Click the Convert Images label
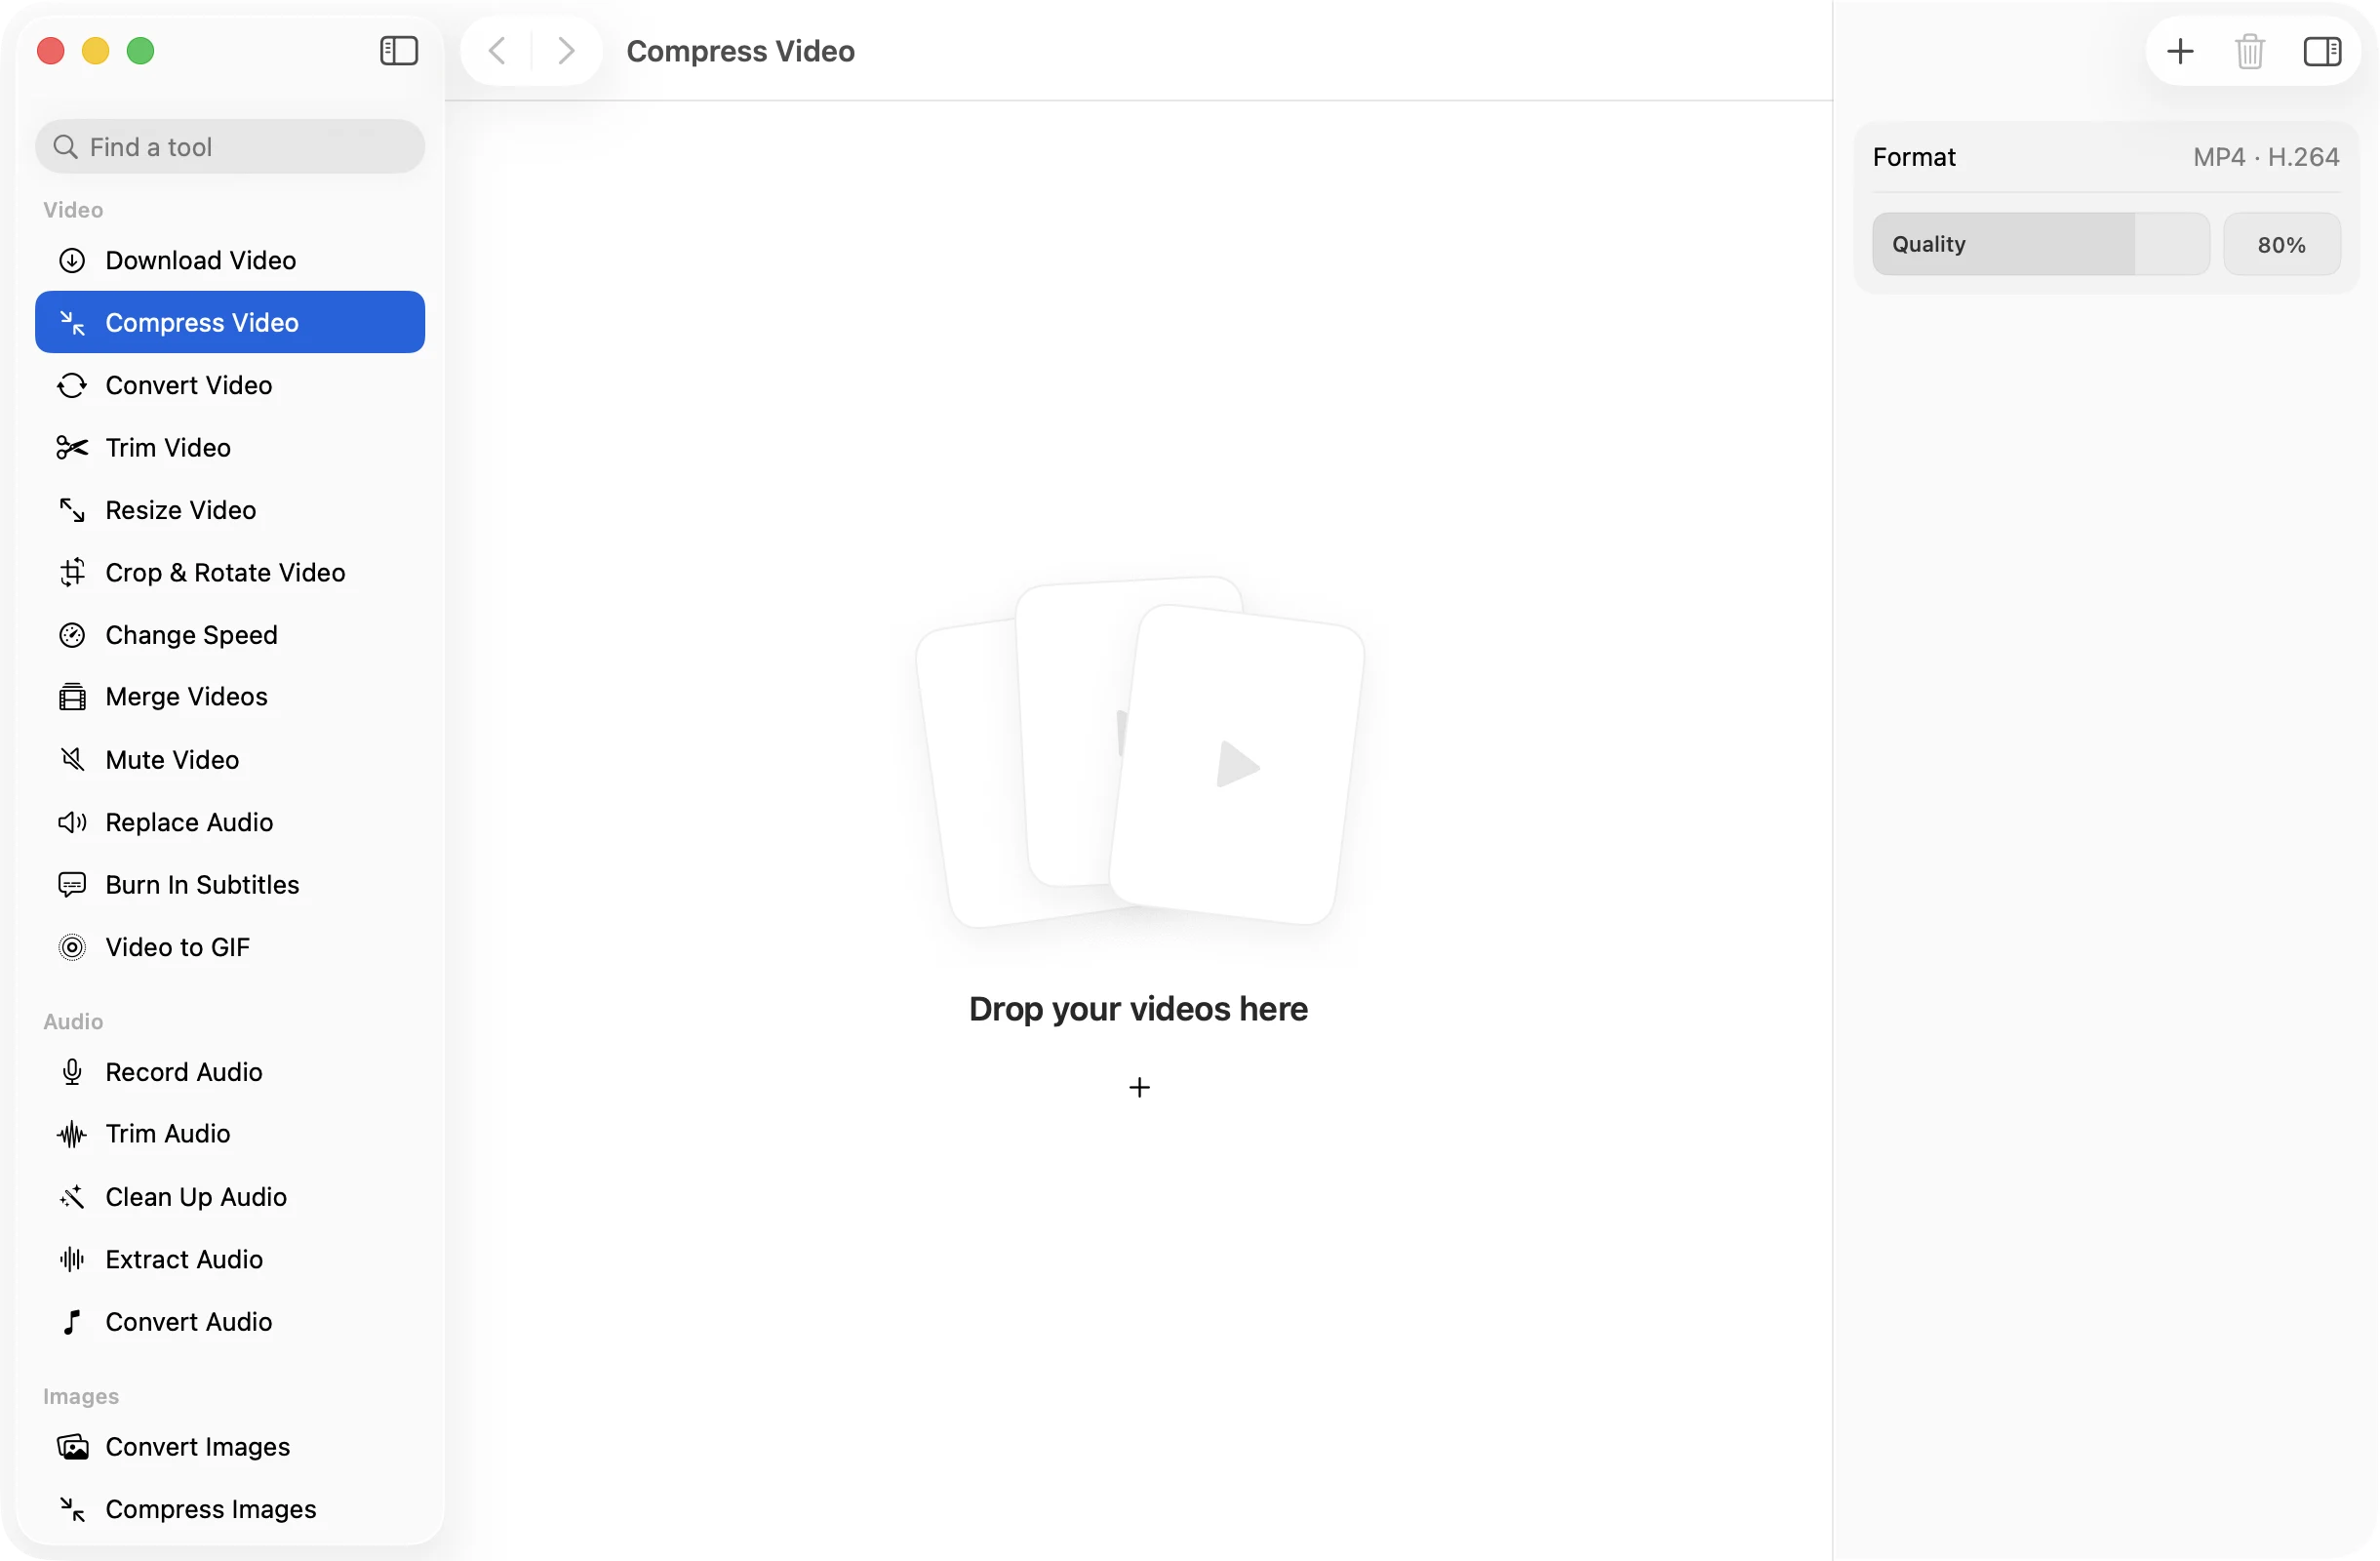The image size is (2380, 1561). coord(198,1447)
